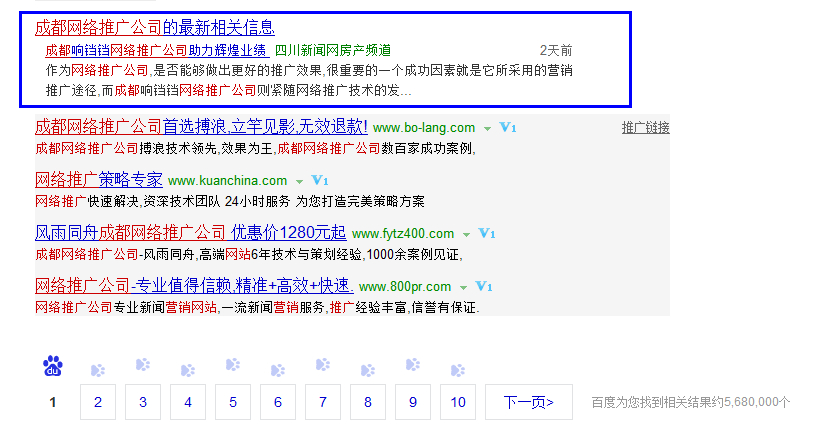Click the current page number 1

[x=53, y=402]
